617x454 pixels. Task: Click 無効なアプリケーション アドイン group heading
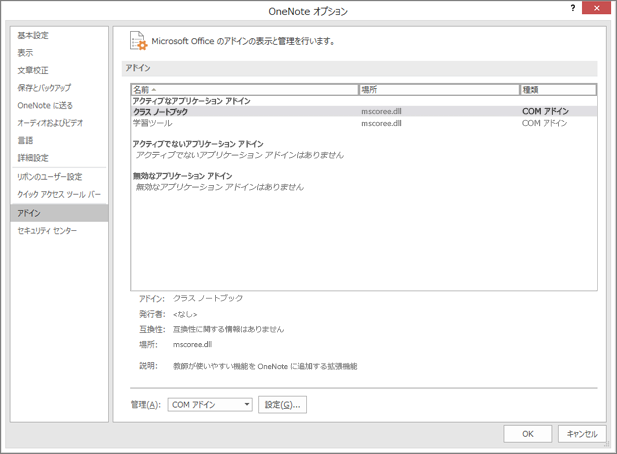[183, 175]
